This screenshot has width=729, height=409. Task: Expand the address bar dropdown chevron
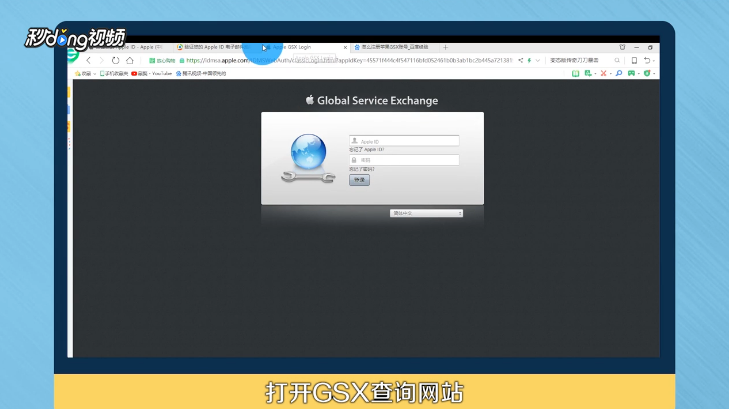point(537,60)
